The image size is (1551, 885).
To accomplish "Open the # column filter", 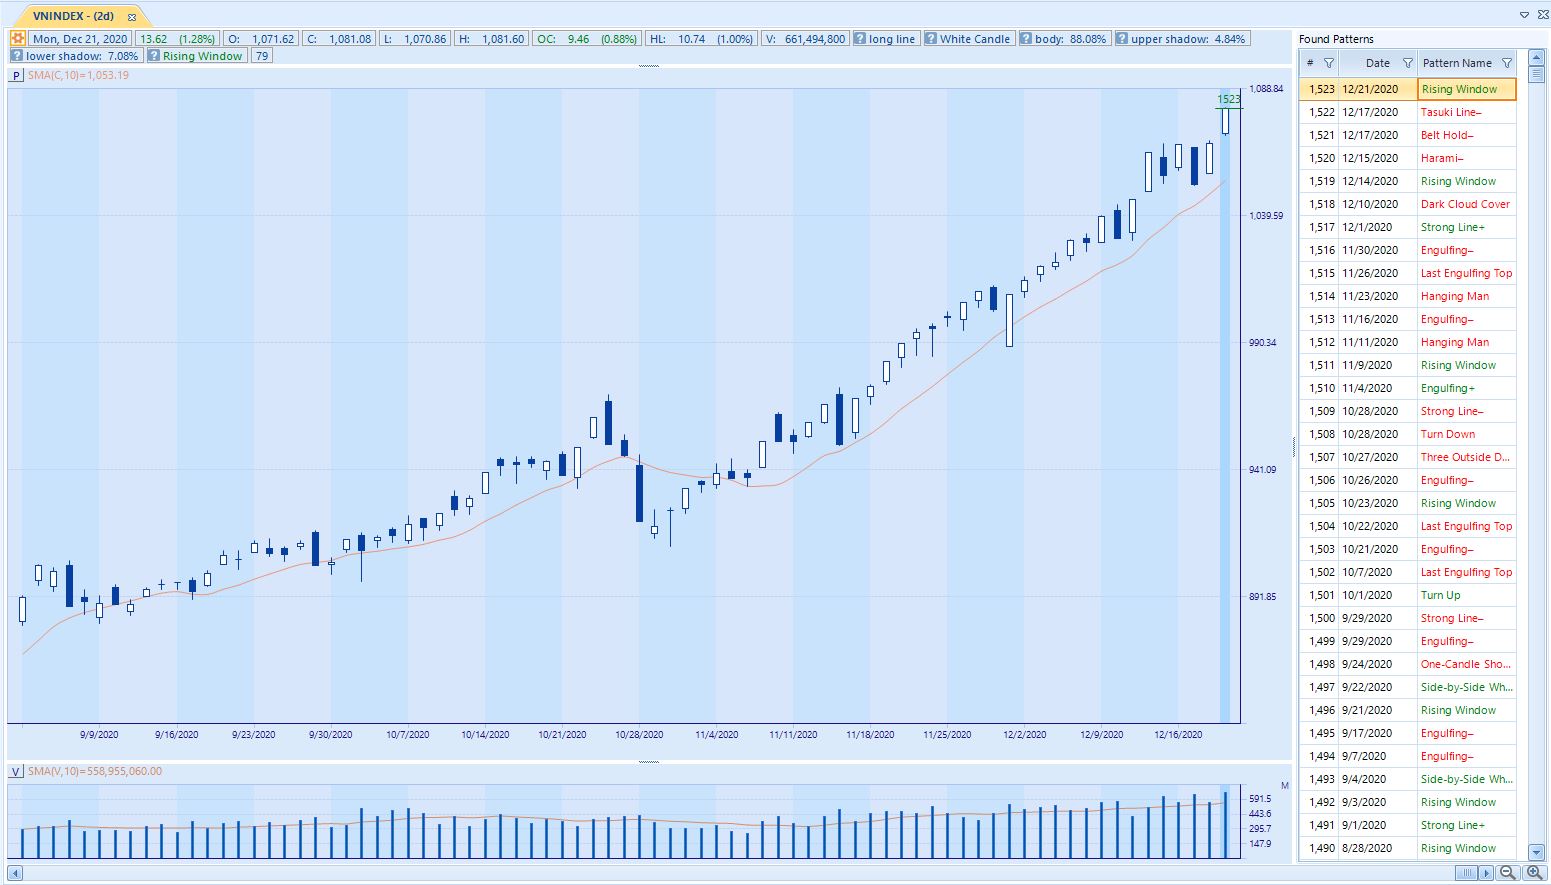I will pyautogui.click(x=1329, y=63).
